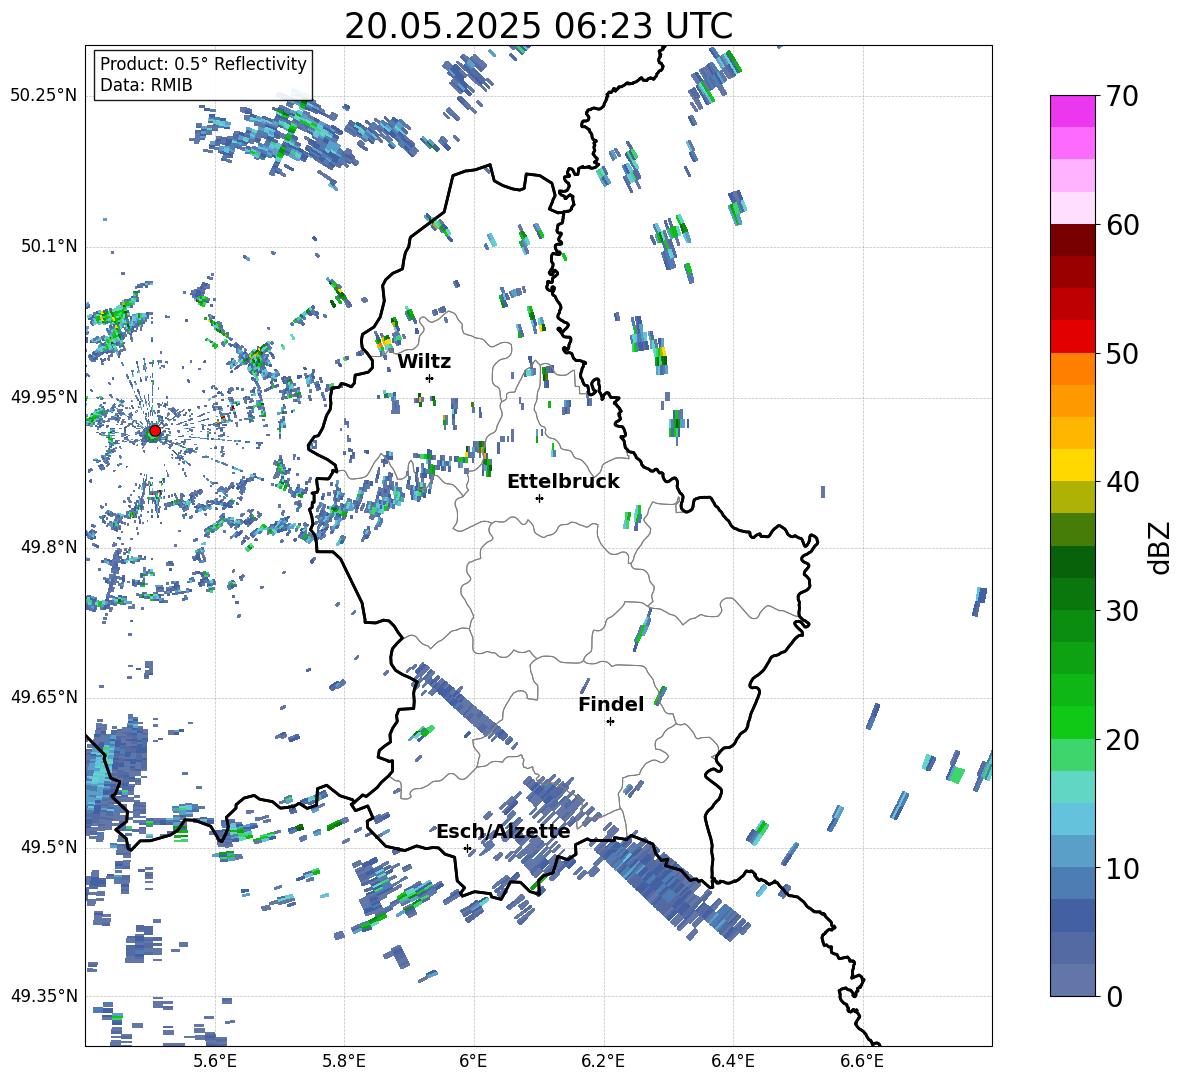Click the Wiltz station cross marker
1184x1081 pixels.
pyautogui.click(x=430, y=378)
